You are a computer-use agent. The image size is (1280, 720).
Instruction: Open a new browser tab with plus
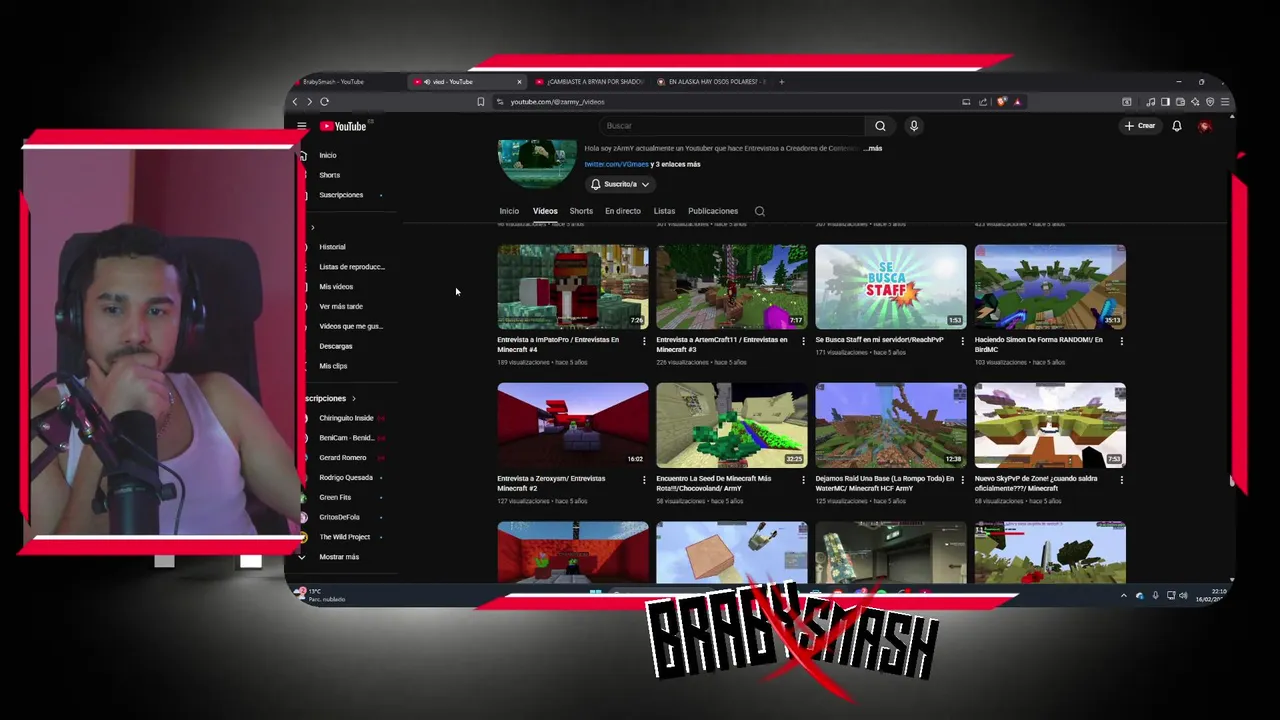point(781,82)
